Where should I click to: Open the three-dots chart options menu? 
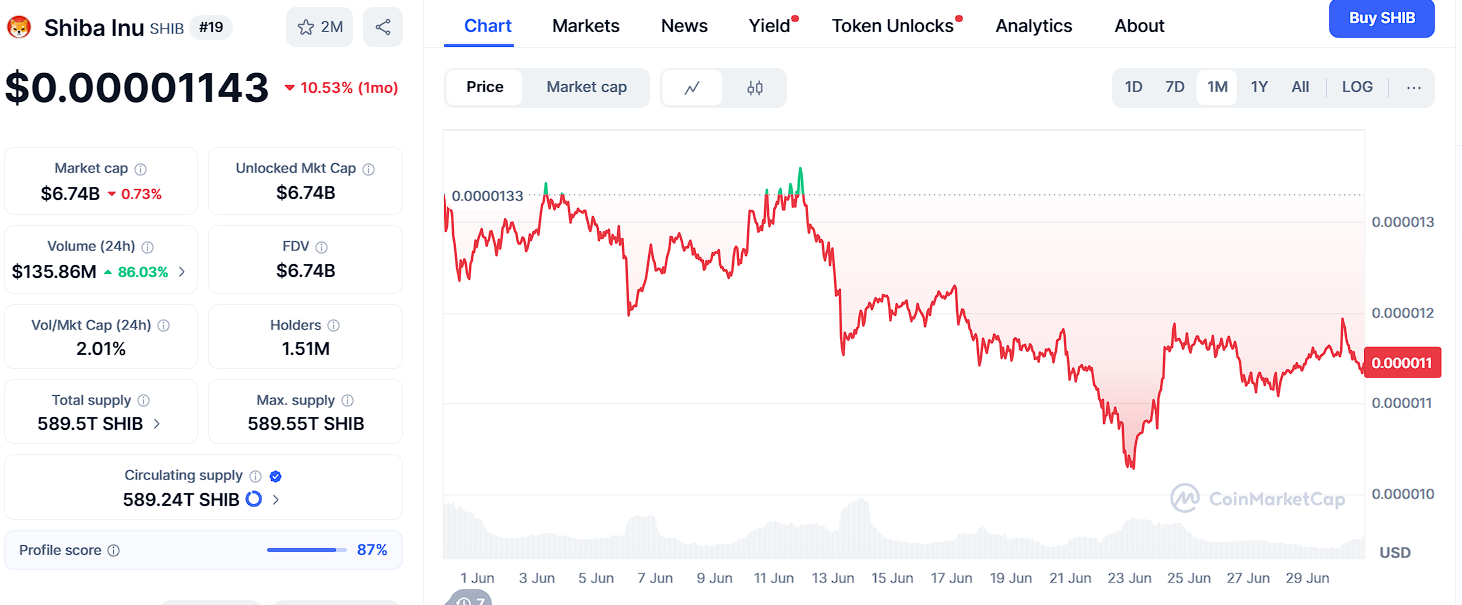[x=1413, y=87]
